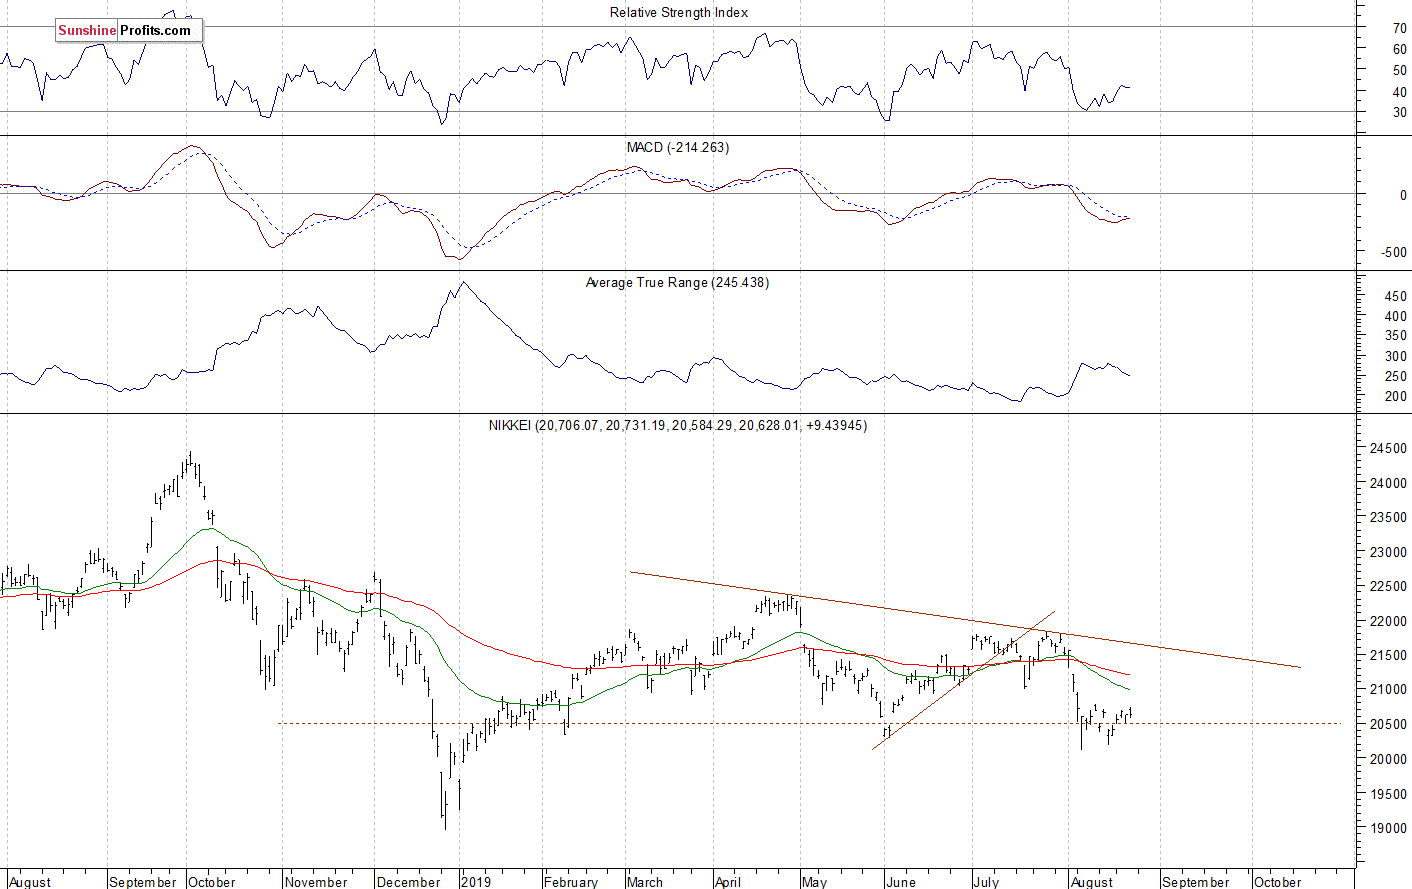Image resolution: width=1412 pixels, height=889 pixels.
Task: Click the 21500 price axis value
Action: tap(1389, 656)
